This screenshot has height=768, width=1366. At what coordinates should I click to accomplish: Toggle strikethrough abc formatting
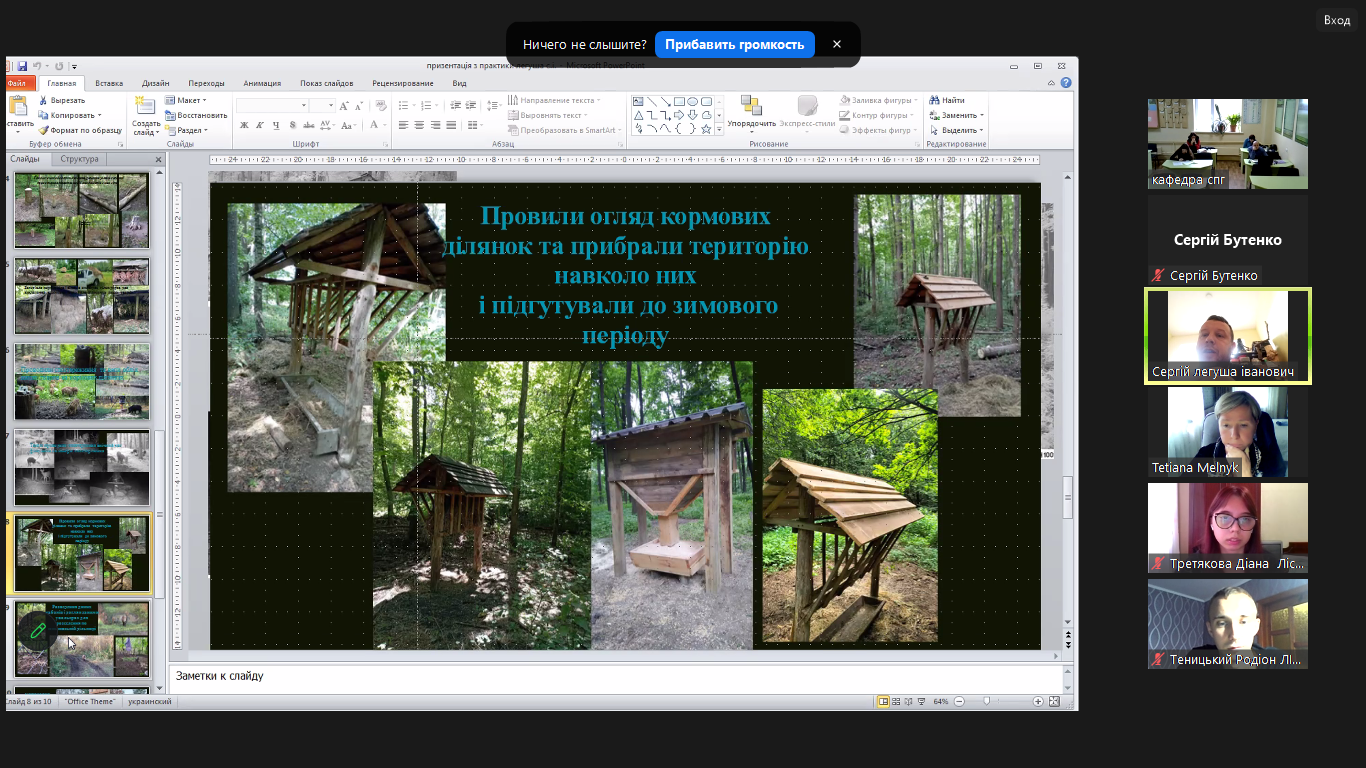[x=309, y=125]
